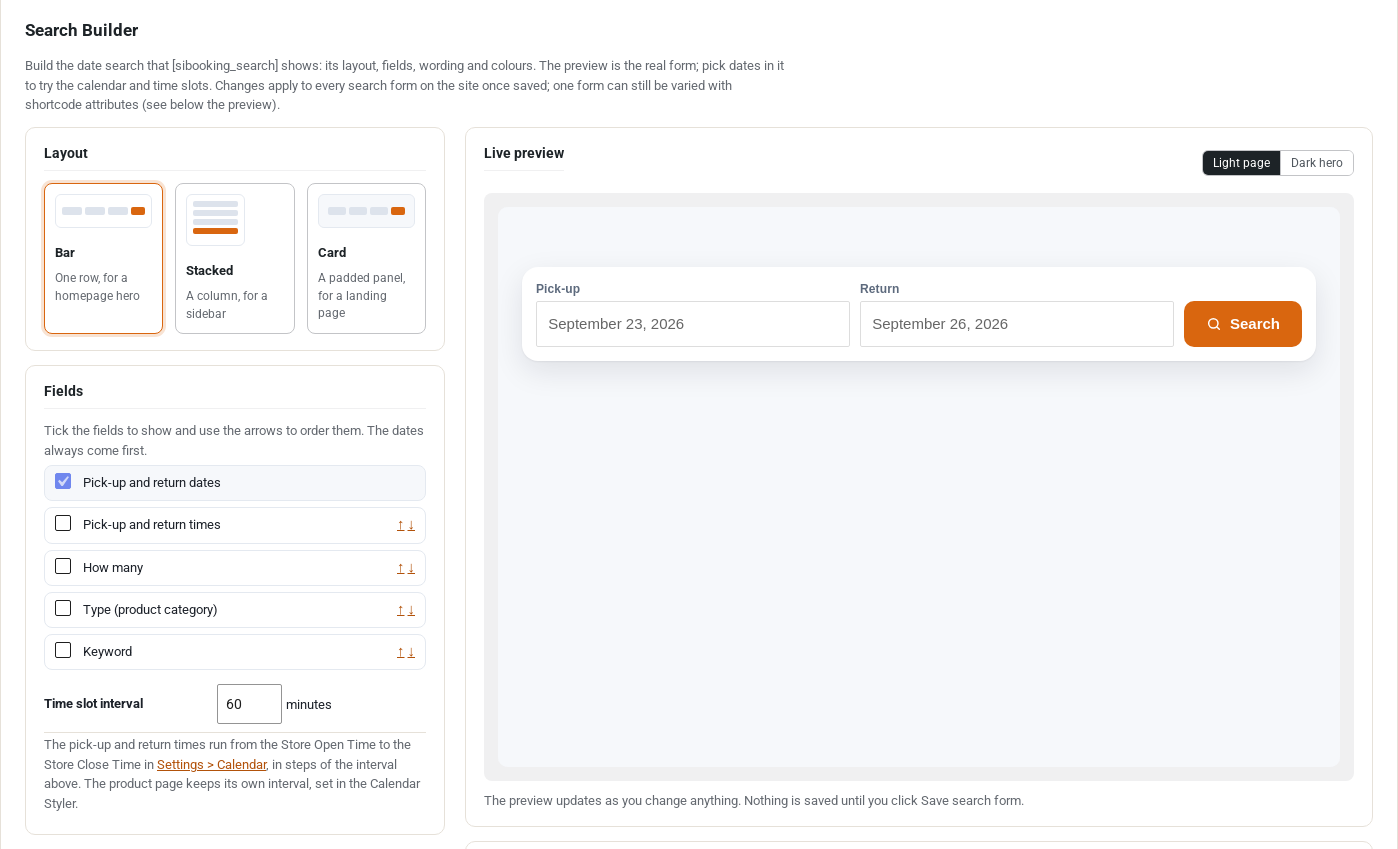Open the Pick-up date field

pos(693,324)
